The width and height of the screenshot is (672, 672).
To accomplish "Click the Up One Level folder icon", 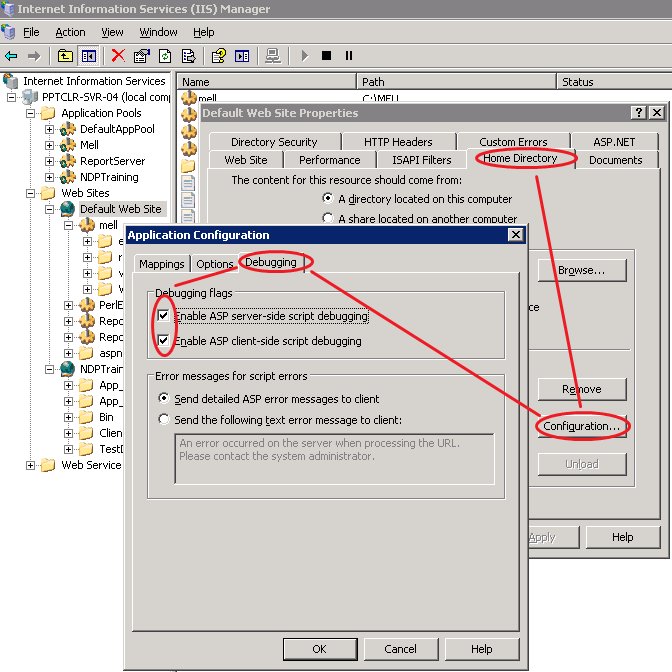I will tap(65, 56).
